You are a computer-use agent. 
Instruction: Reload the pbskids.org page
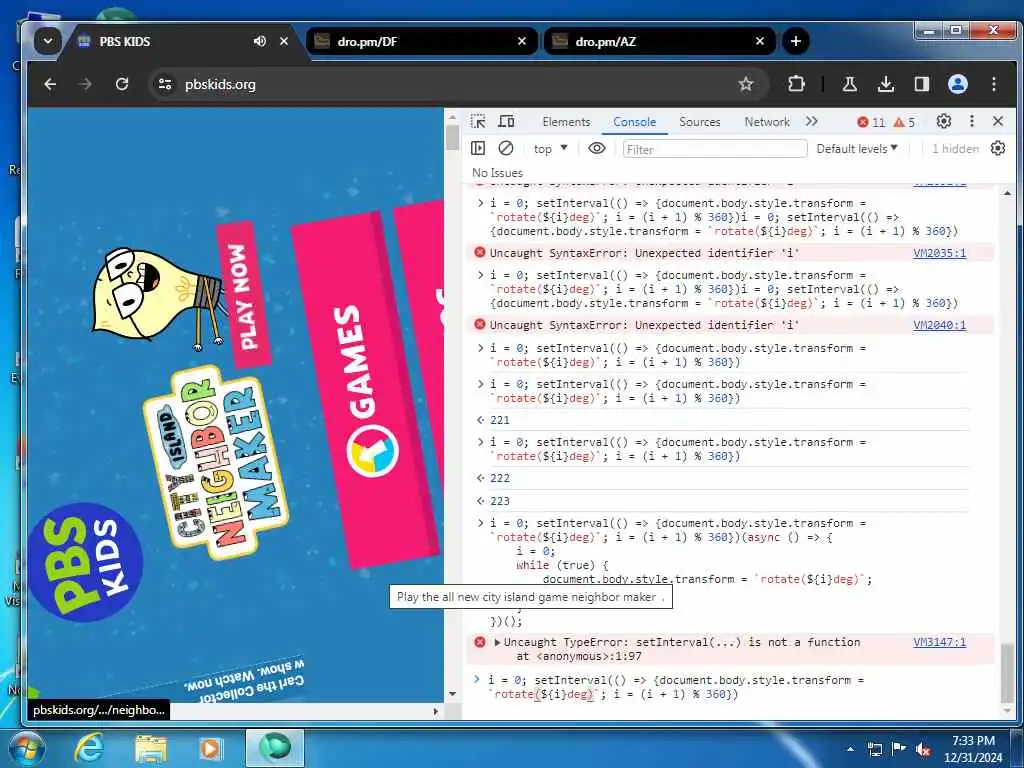121,84
